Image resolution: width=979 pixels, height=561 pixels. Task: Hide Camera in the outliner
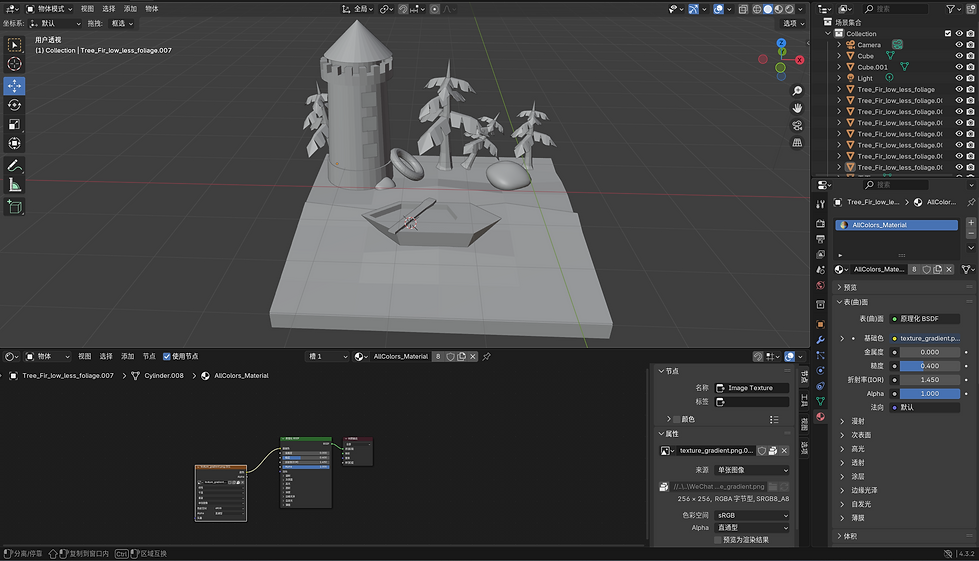click(959, 45)
